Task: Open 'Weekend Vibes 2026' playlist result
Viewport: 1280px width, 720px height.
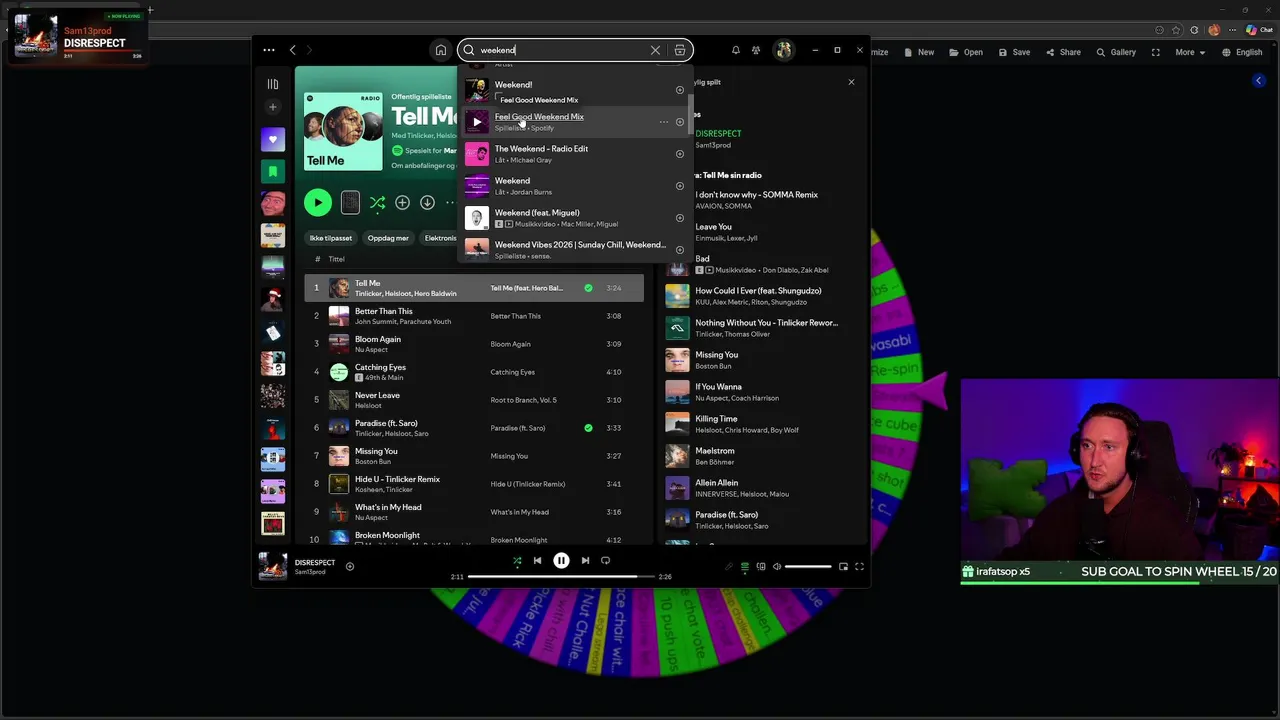Action: 575,249
